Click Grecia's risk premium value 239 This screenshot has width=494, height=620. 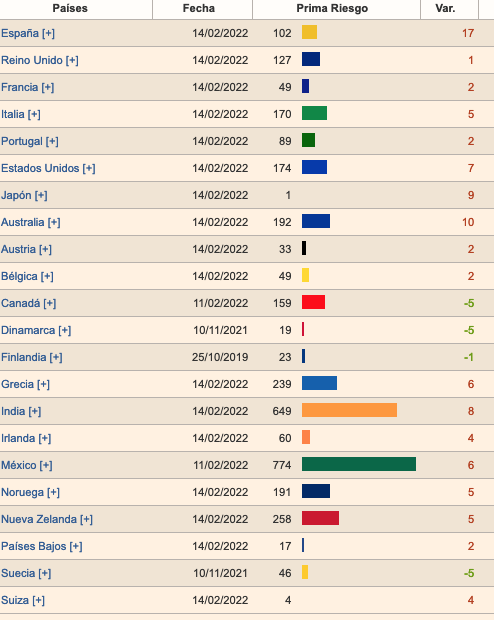pos(282,384)
